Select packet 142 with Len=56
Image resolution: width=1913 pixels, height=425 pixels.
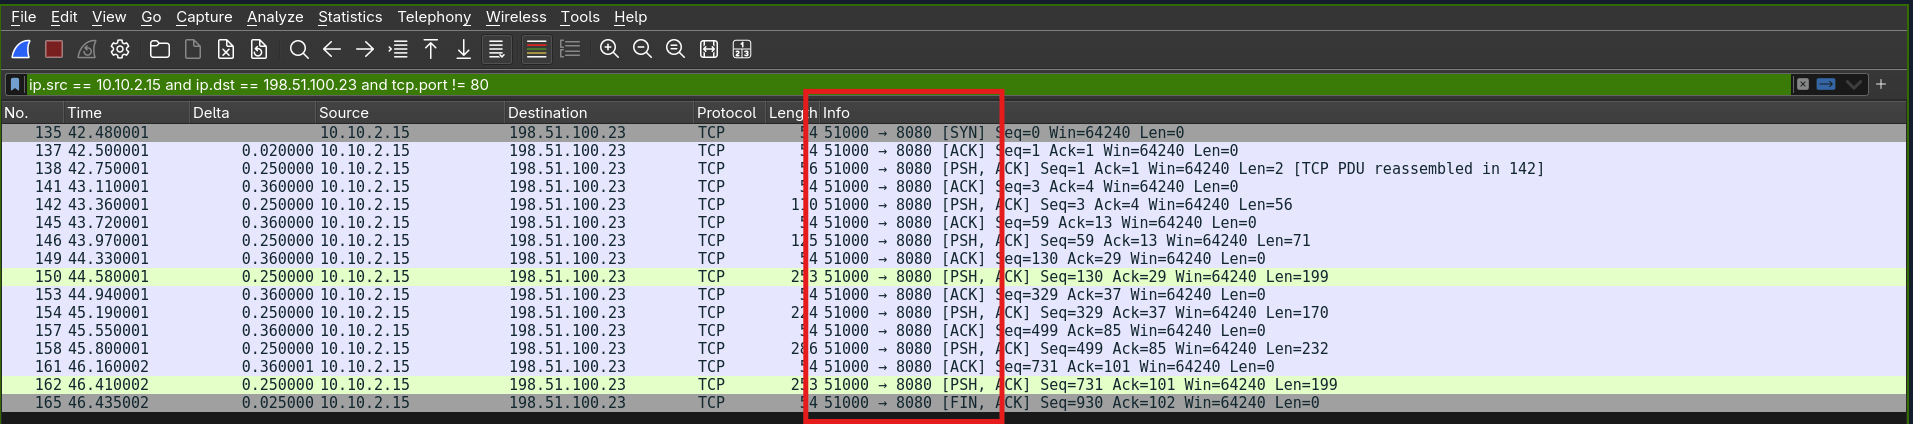956,205
